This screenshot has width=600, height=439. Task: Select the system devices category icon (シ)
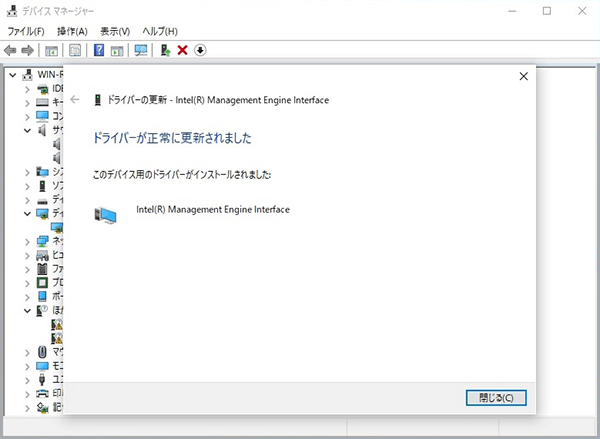point(42,172)
